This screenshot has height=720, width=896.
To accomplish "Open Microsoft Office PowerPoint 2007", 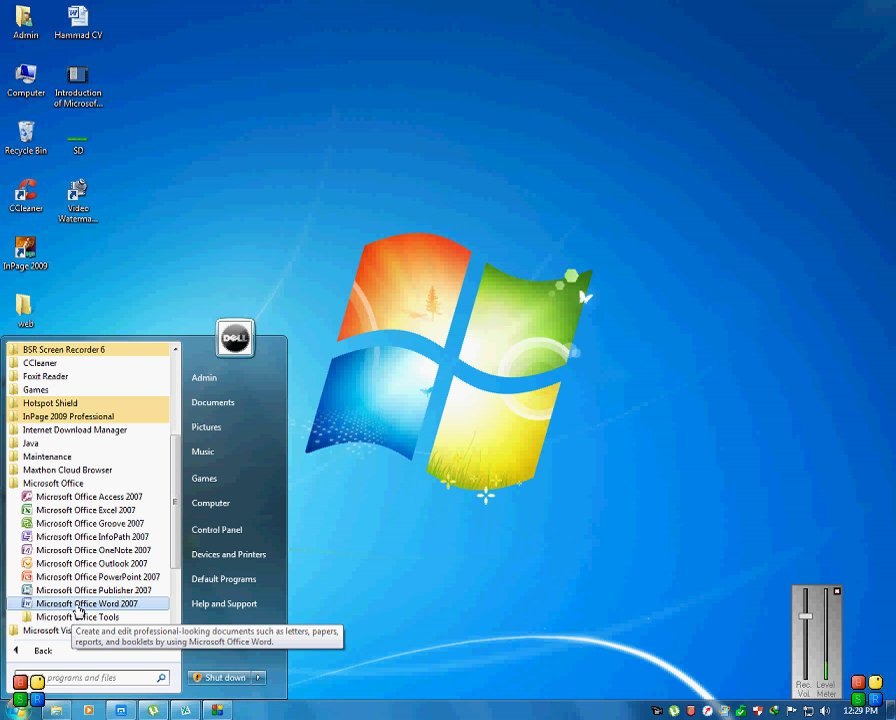I will click(x=88, y=577).
